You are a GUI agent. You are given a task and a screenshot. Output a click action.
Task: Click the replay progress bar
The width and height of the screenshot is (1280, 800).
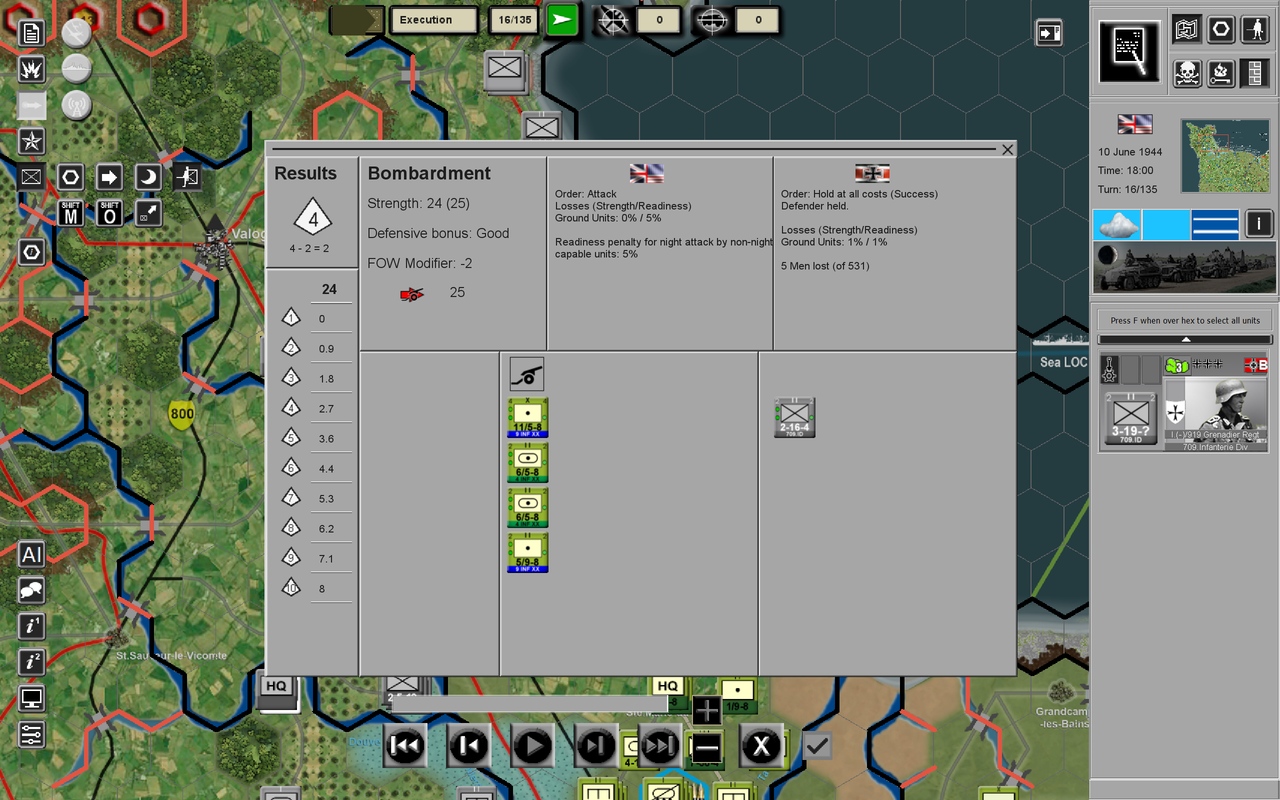point(529,704)
